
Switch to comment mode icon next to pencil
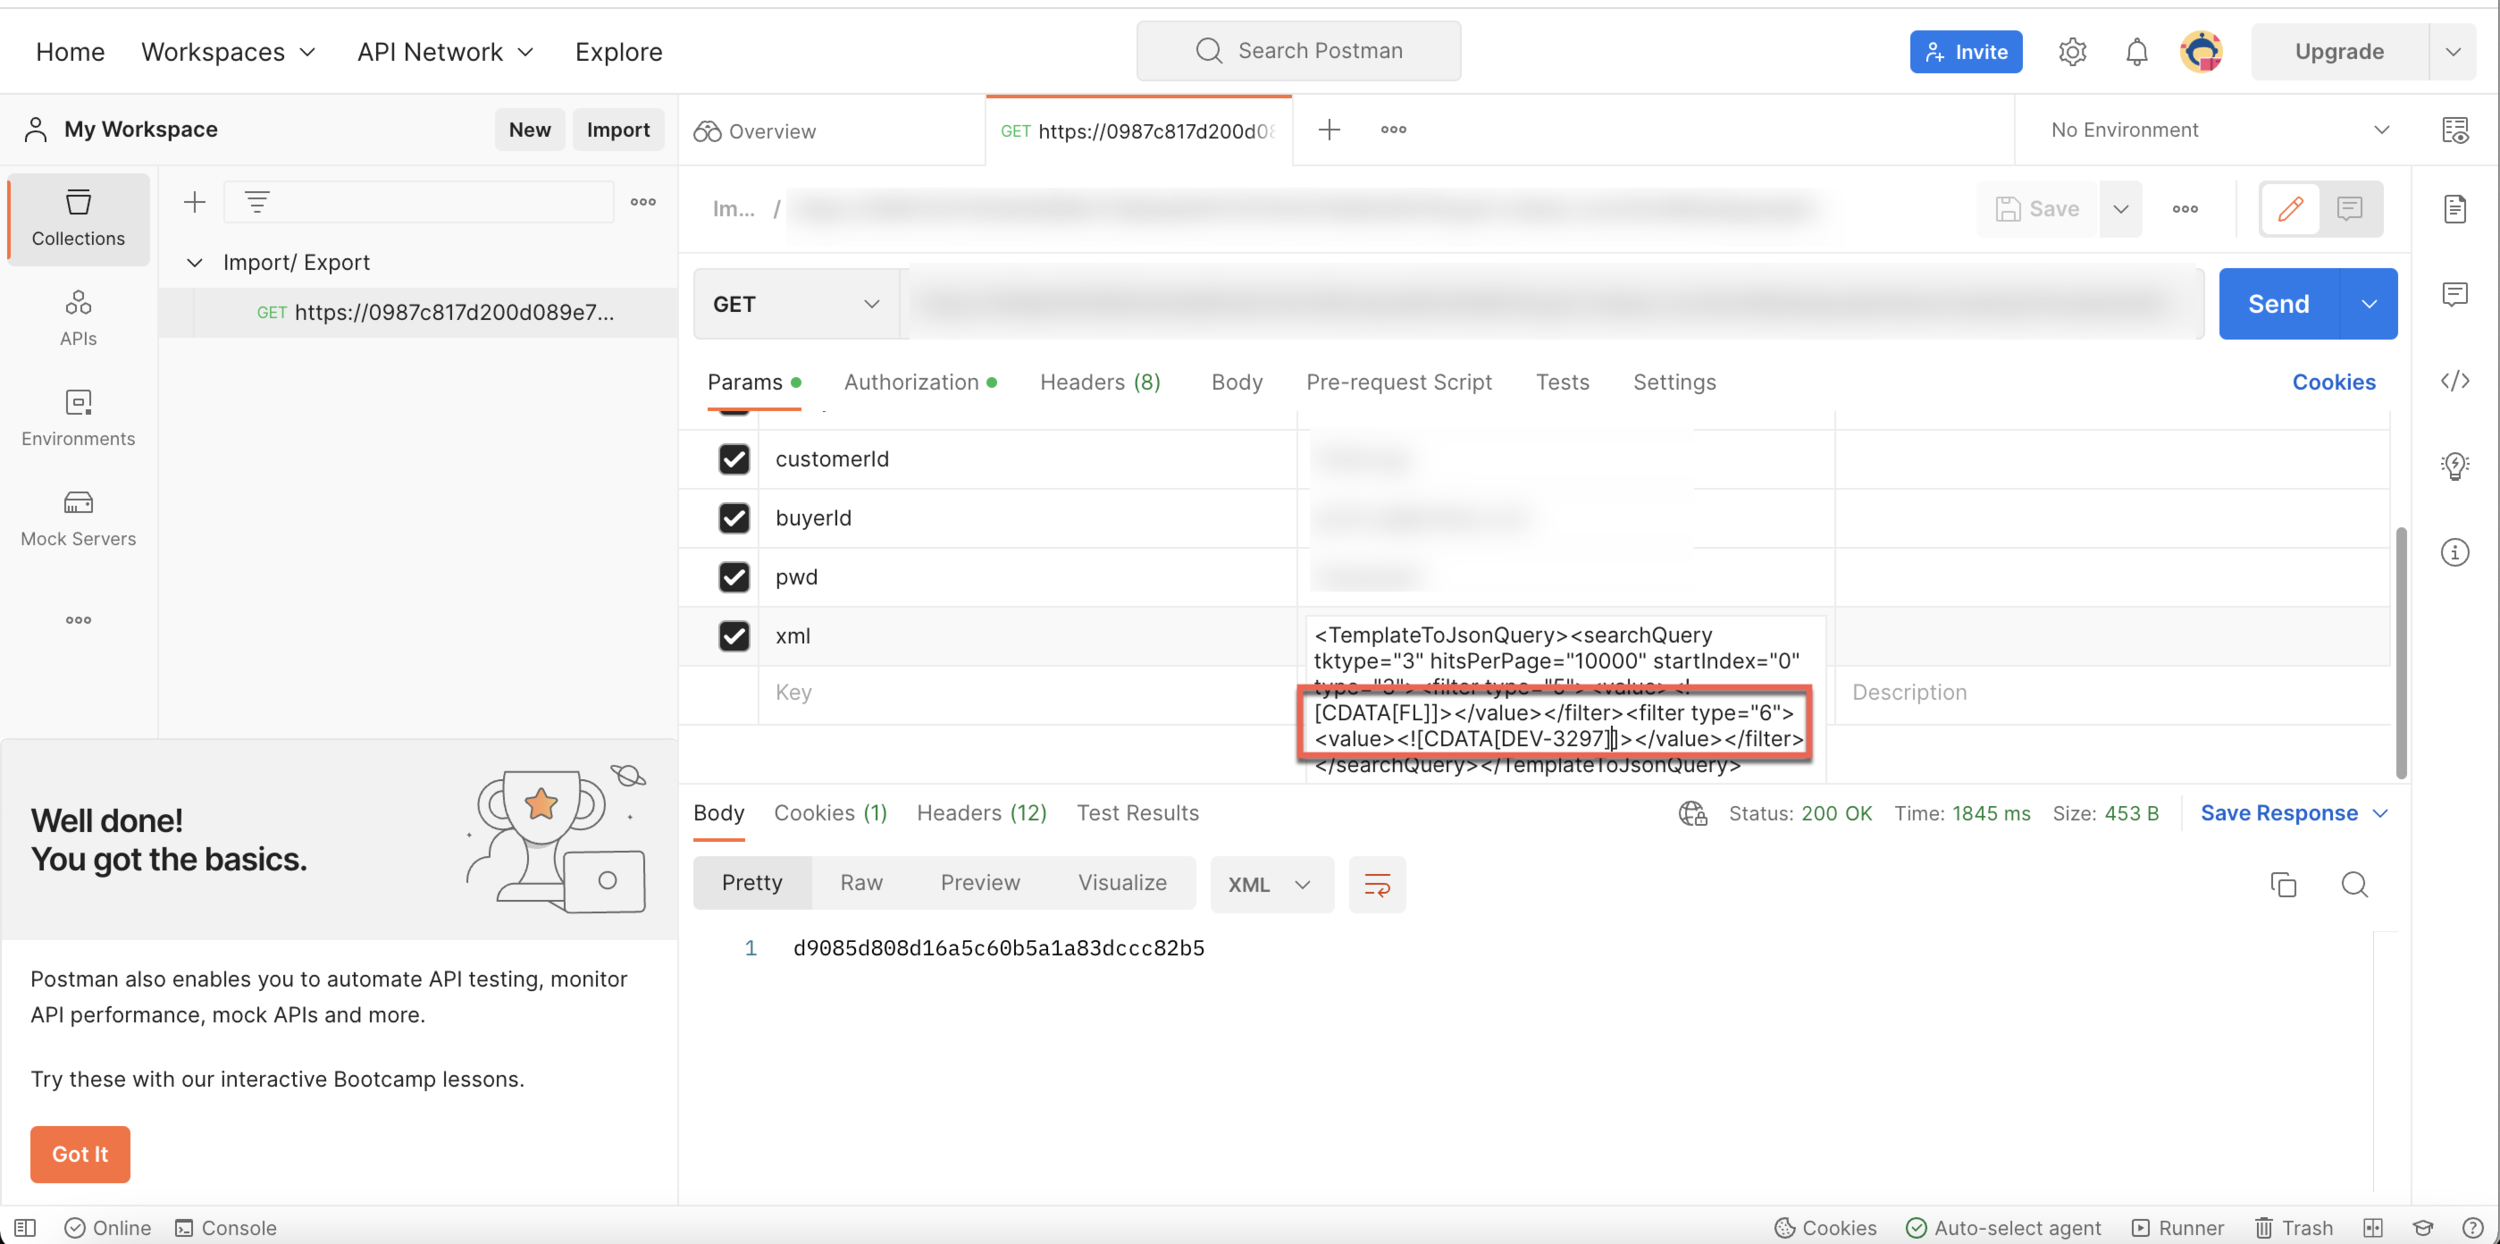pos(2349,209)
